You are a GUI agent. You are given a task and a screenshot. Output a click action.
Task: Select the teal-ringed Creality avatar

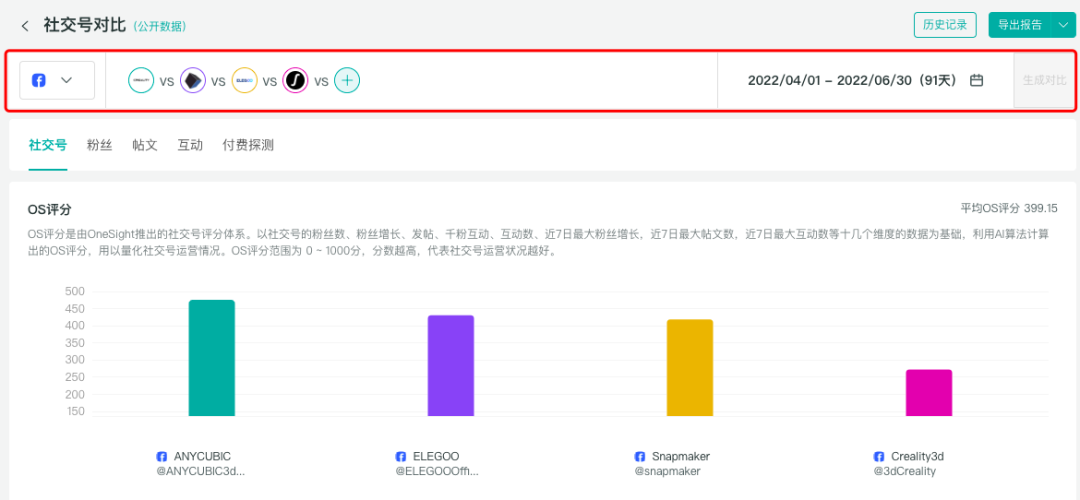pos(141,81)
